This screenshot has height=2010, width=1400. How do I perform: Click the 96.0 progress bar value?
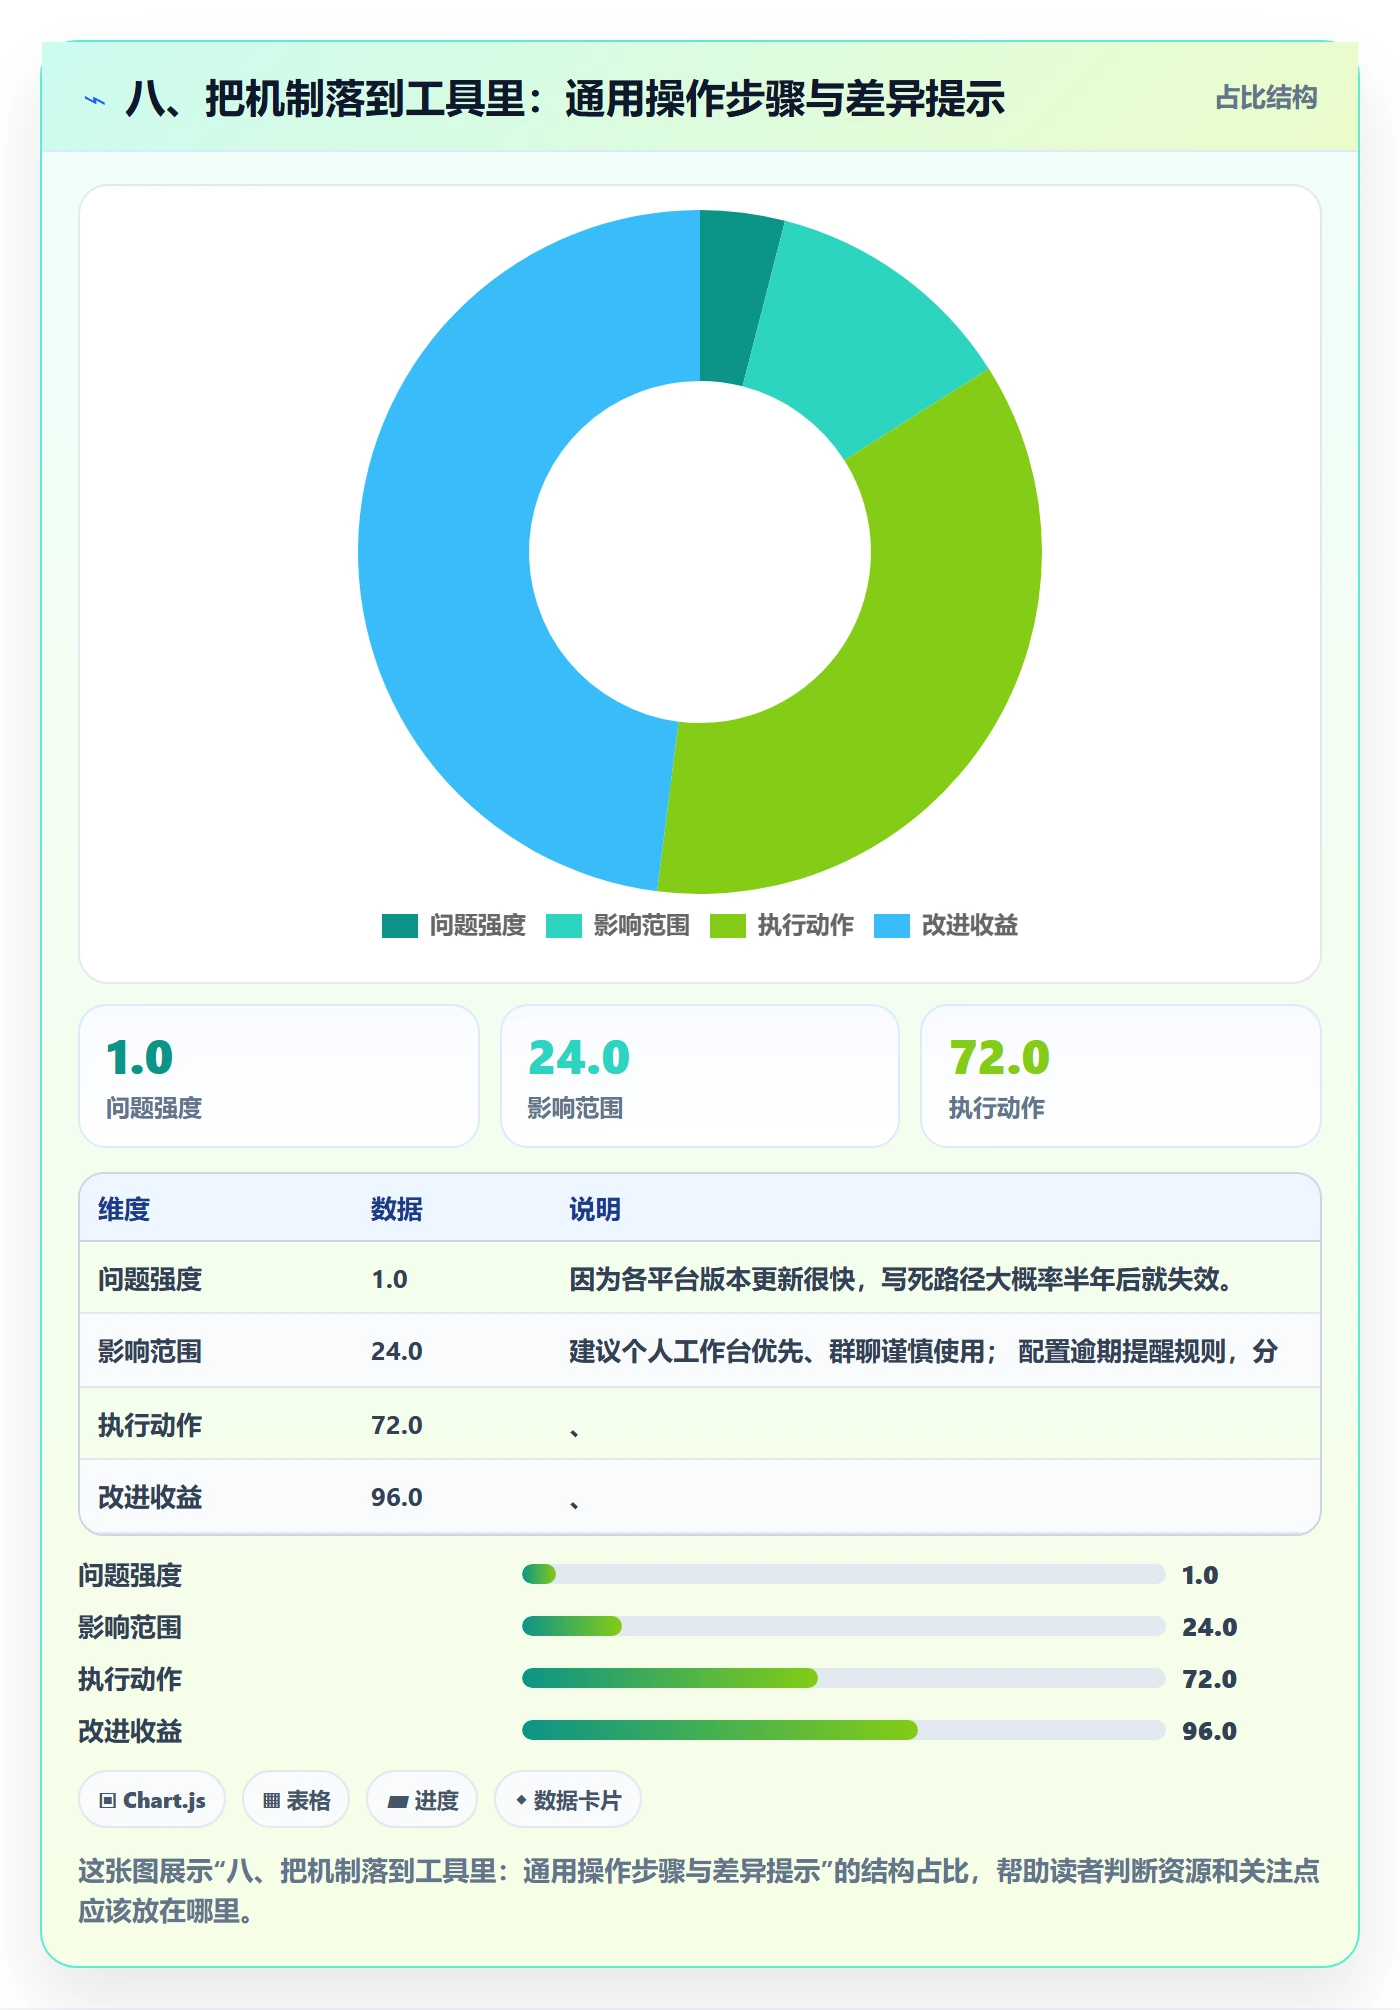pos(1210,1731)
